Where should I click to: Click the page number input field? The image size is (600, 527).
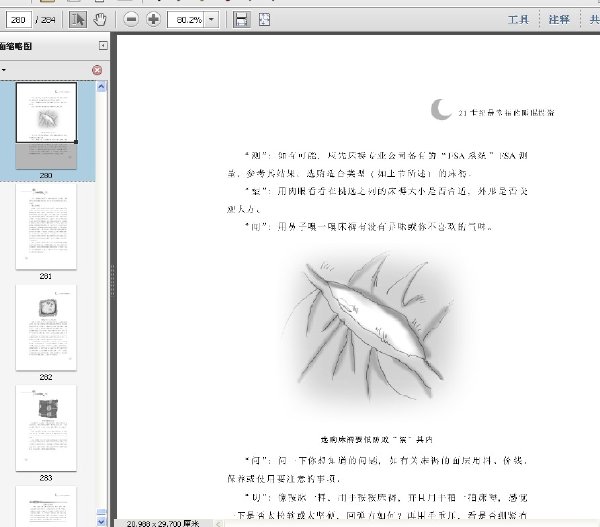[19, 20]
